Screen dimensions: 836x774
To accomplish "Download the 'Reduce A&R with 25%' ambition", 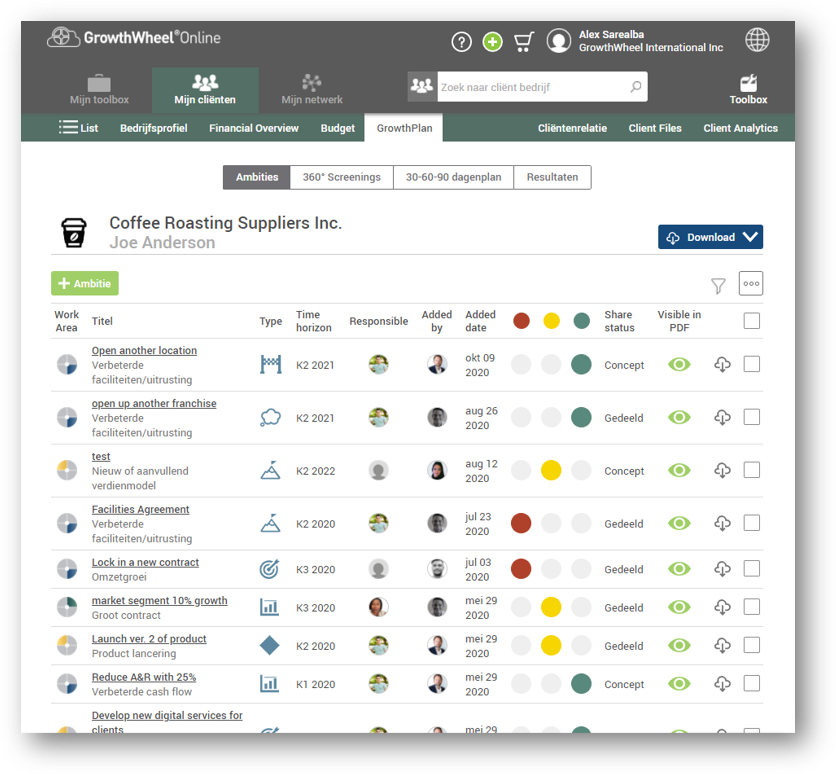I will [x=722, y=683].
